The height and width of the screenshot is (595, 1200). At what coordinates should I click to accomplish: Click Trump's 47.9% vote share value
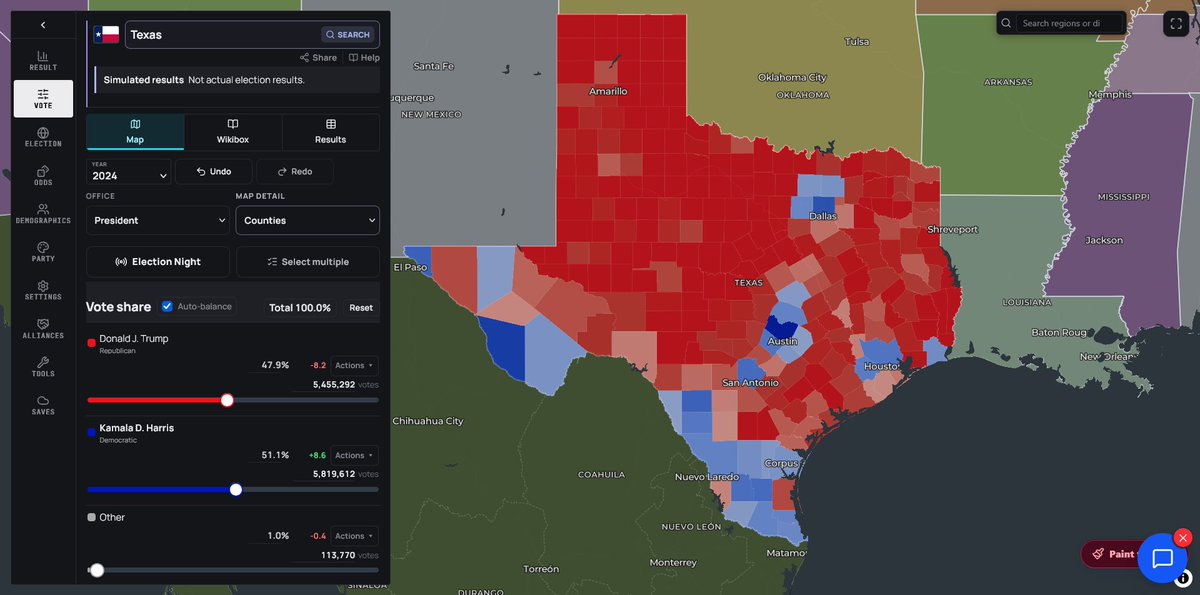pos(275,365)
